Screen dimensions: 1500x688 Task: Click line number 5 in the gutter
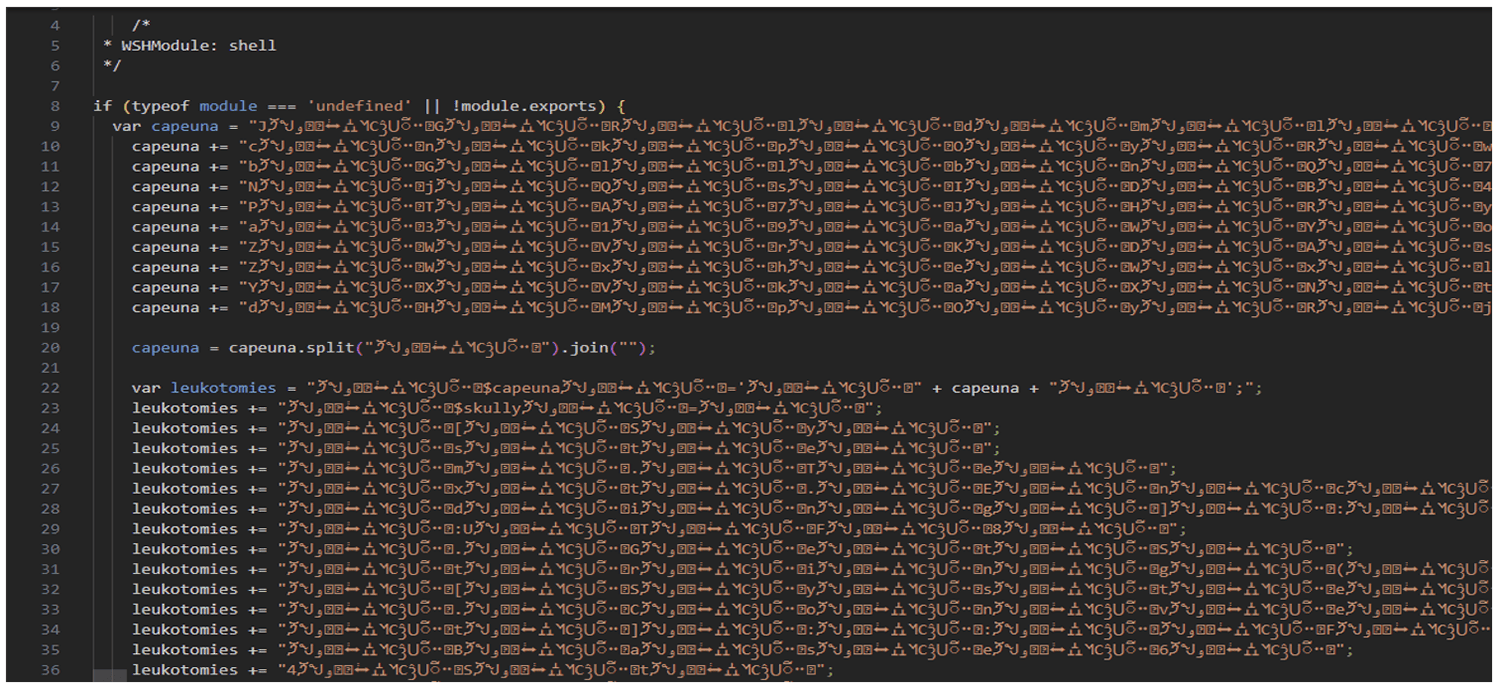(x=54, y=46)
